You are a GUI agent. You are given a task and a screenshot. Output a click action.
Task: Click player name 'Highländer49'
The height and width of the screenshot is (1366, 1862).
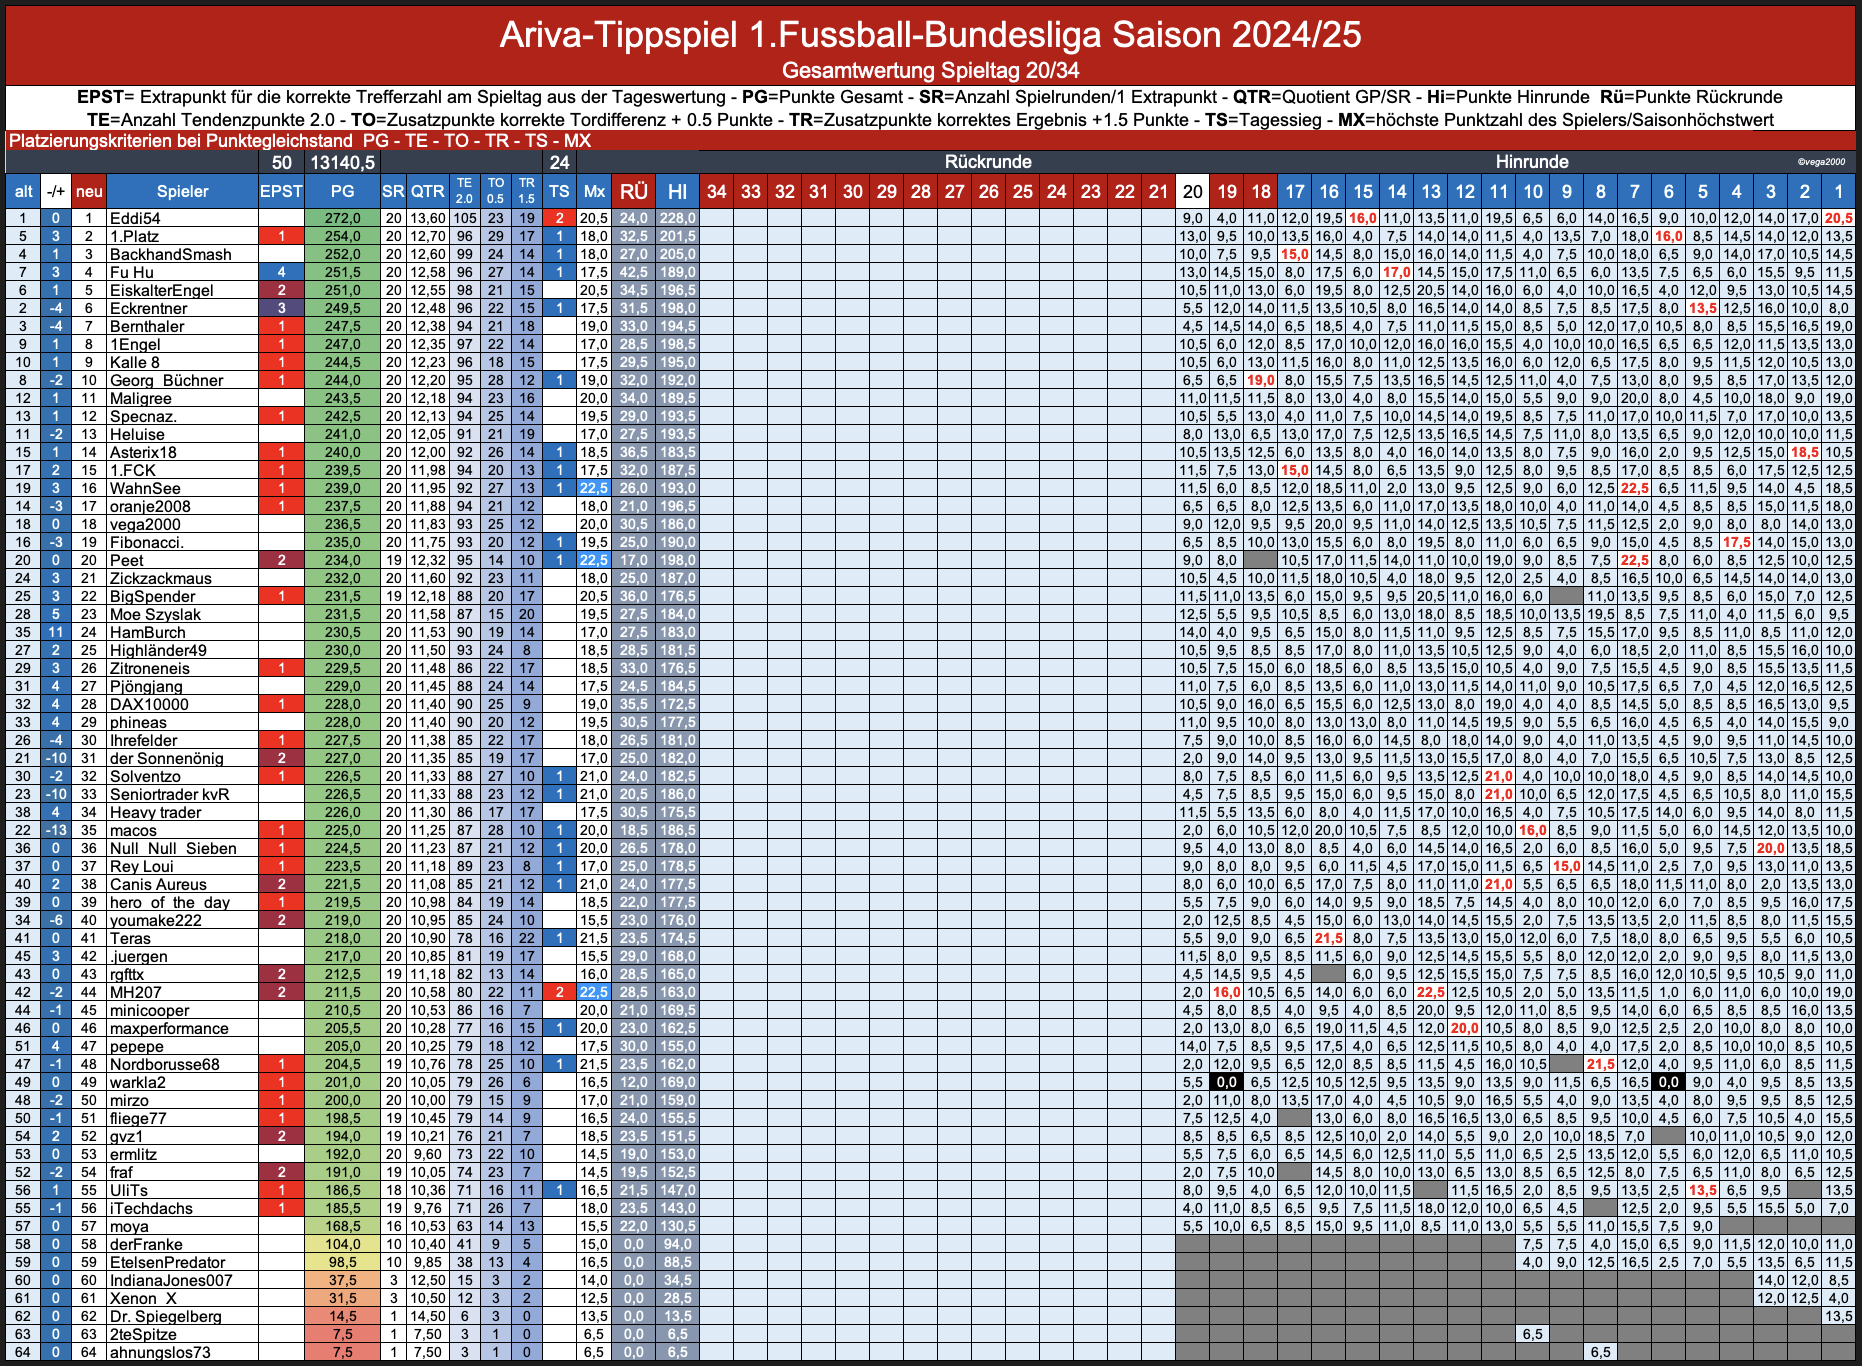coord(158,650)
